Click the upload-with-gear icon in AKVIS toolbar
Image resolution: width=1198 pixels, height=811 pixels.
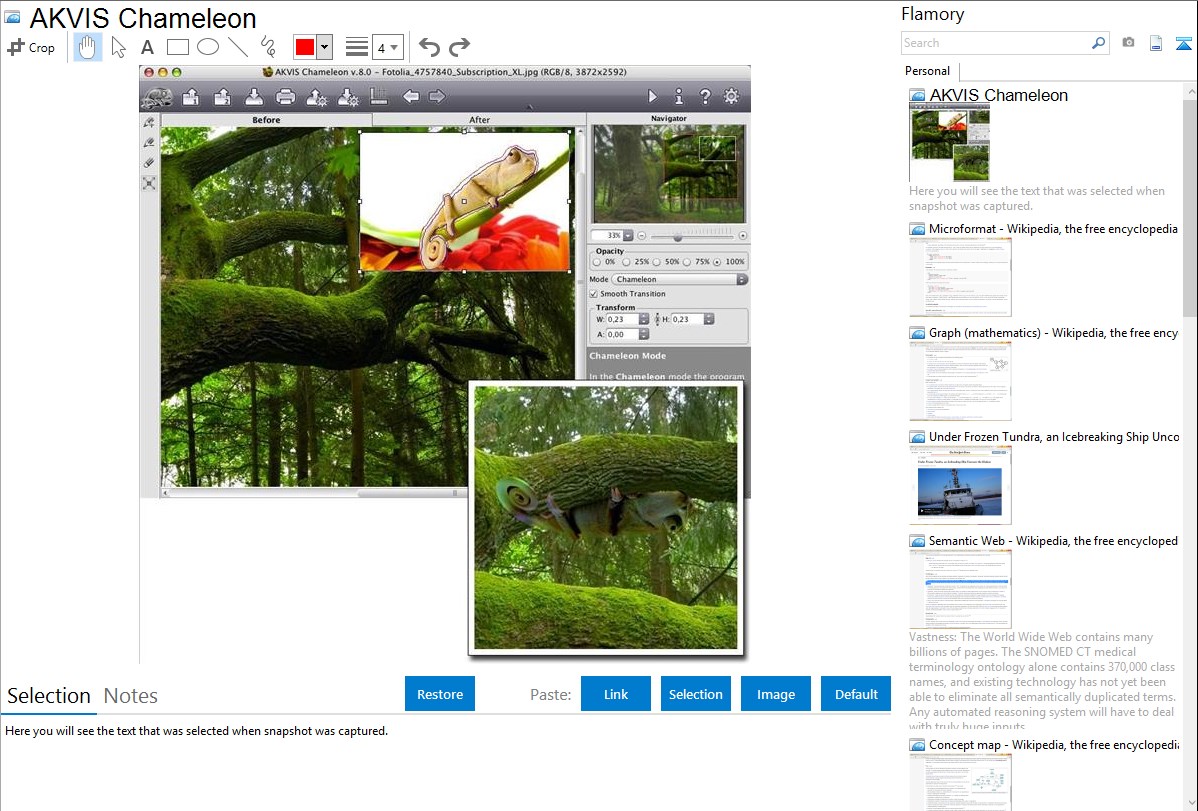click(x=316, y=97)
